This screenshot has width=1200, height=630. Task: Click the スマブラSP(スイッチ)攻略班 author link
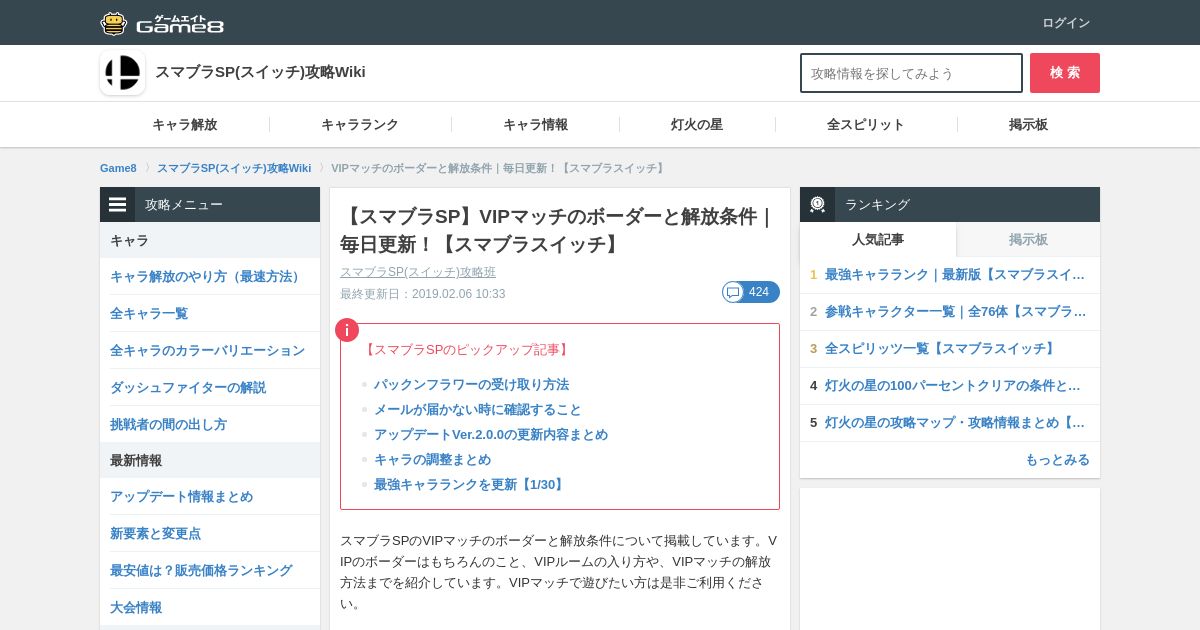click(418, 272)
